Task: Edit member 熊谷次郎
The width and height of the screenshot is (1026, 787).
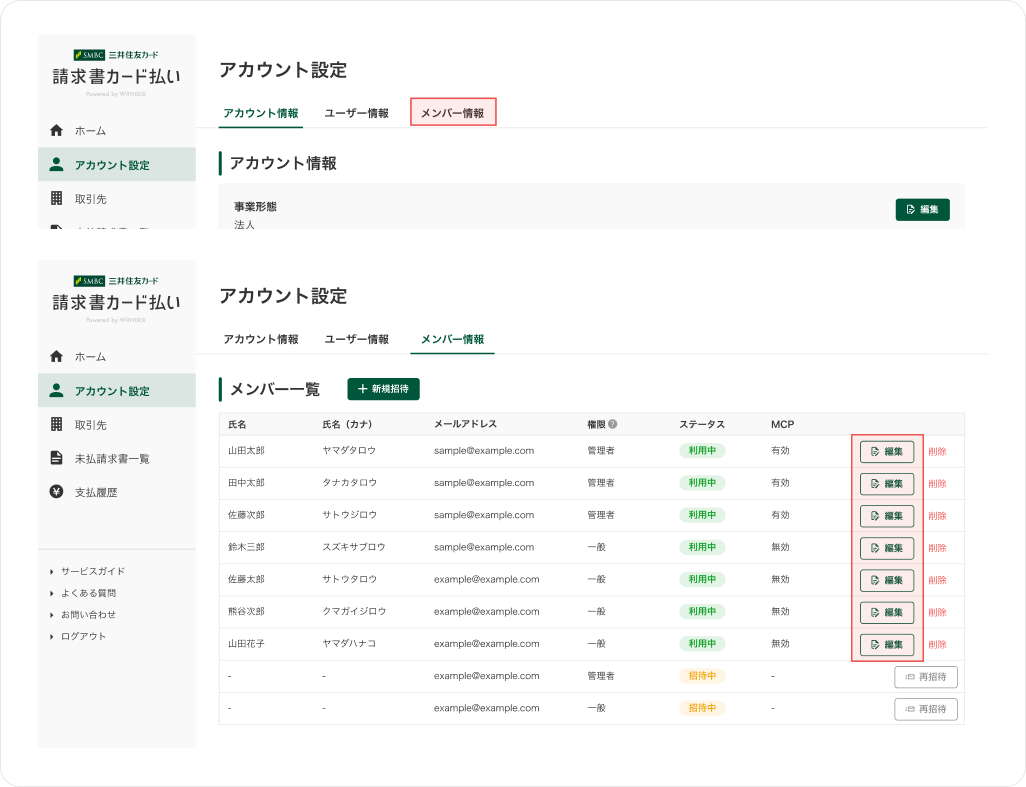Action: pos(887,612)
